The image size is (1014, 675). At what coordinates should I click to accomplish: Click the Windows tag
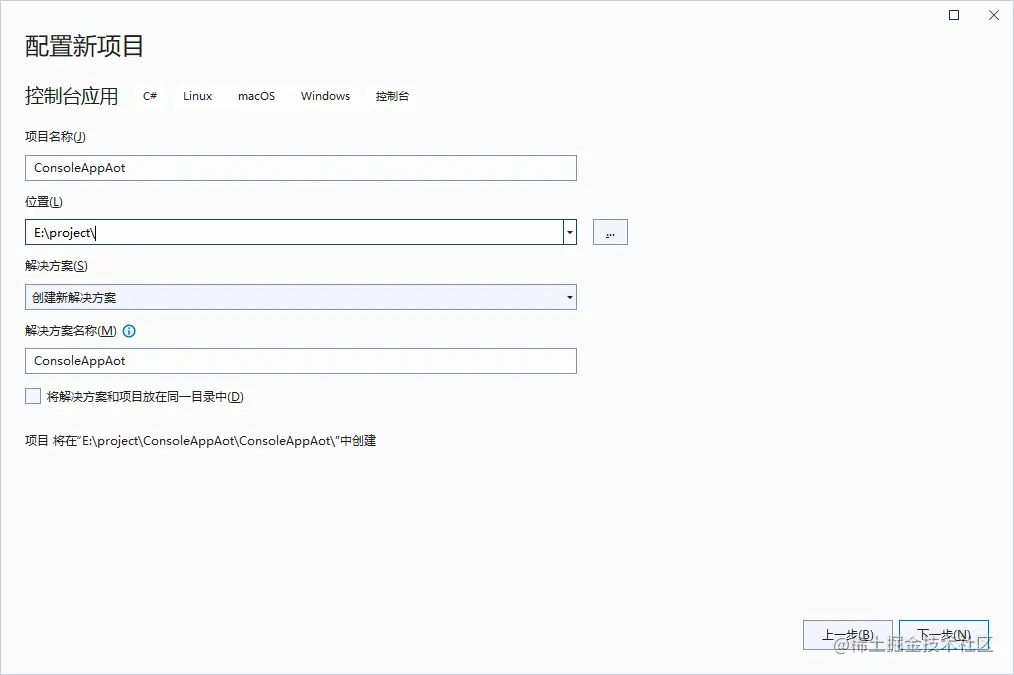pyautogui.click(x=325, y=96)
